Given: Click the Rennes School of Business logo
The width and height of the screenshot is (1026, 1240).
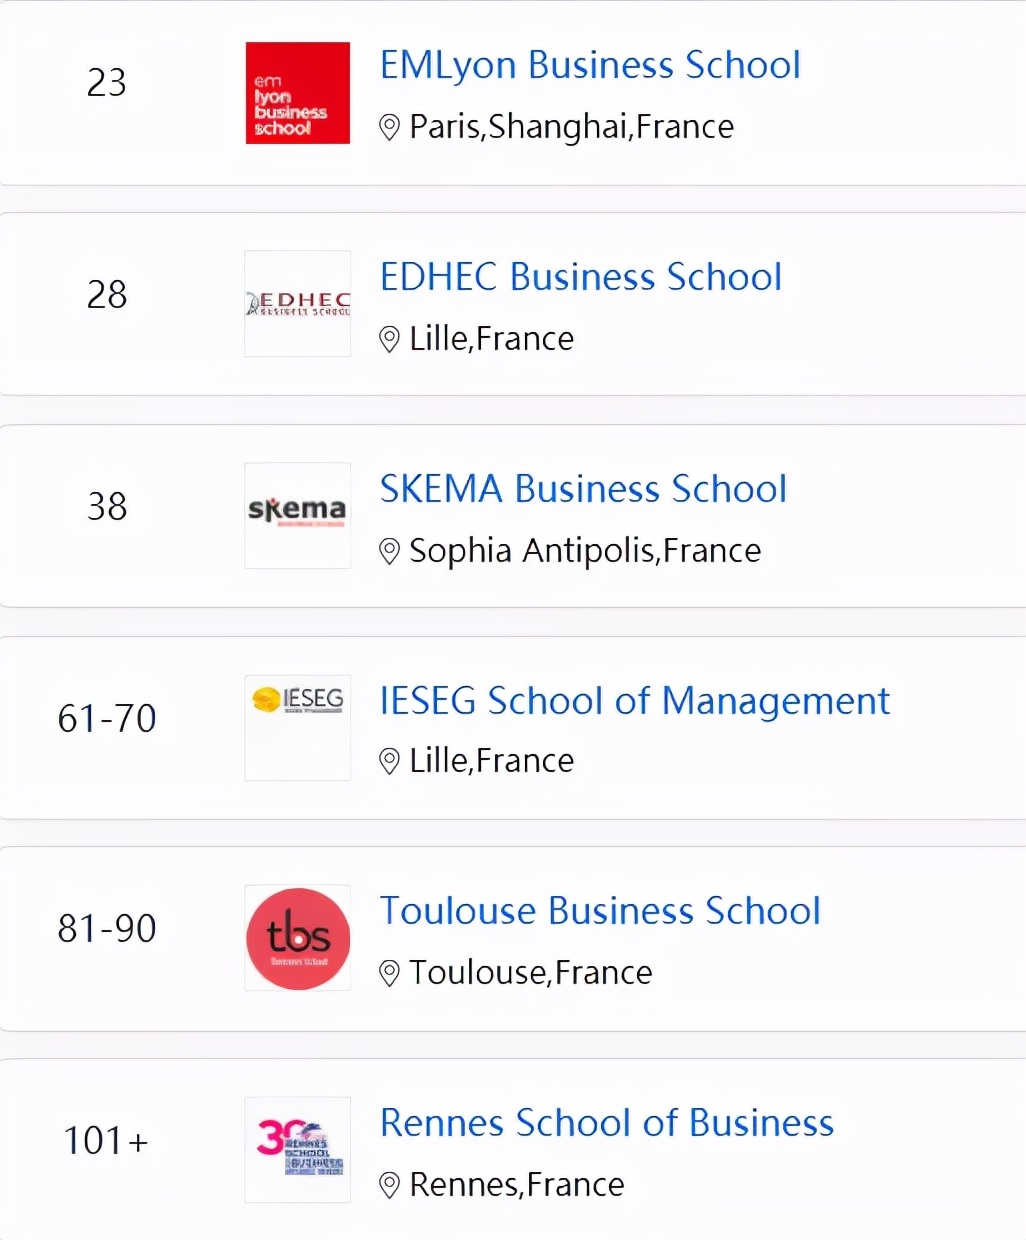Looking at the screenshot, I should [x=297, y=1149].
